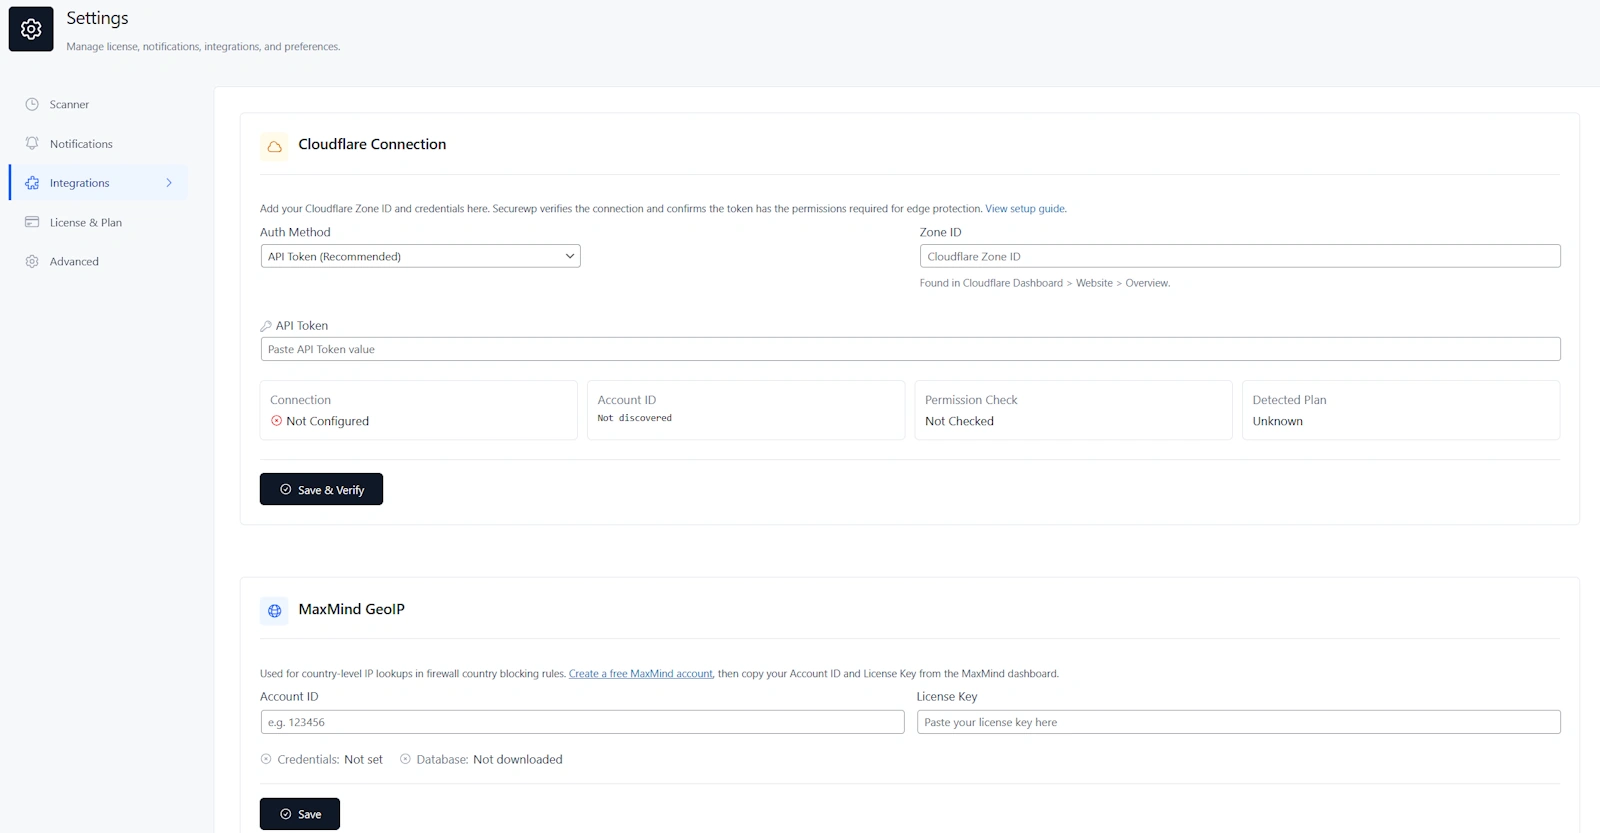The image size is (1600, 833).
Task: Click the Credentials status circle icon
Action: click(266, 759)
